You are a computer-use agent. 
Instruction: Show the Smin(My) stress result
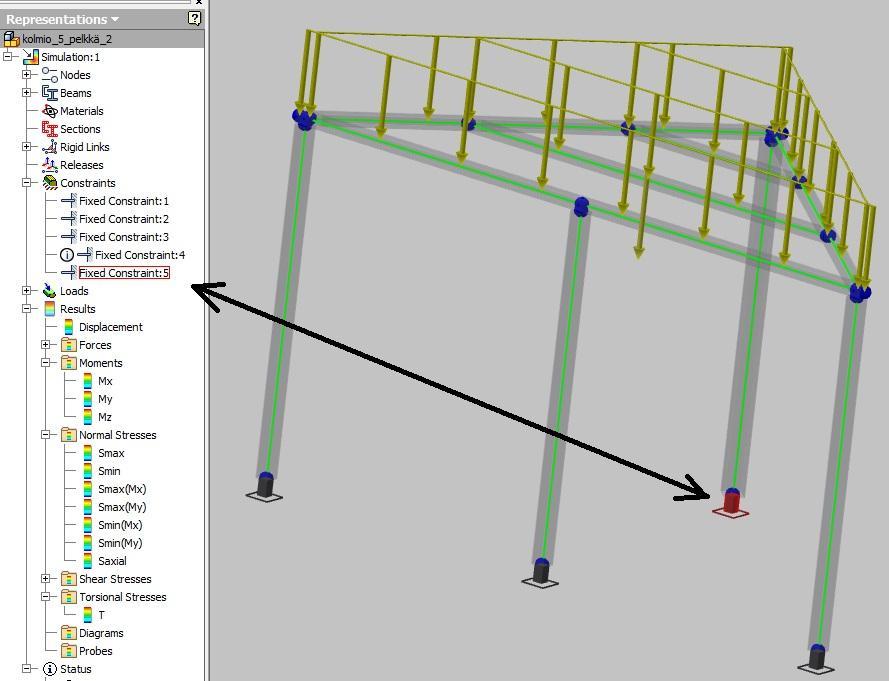pyautogui.click(x=120, y=543)
